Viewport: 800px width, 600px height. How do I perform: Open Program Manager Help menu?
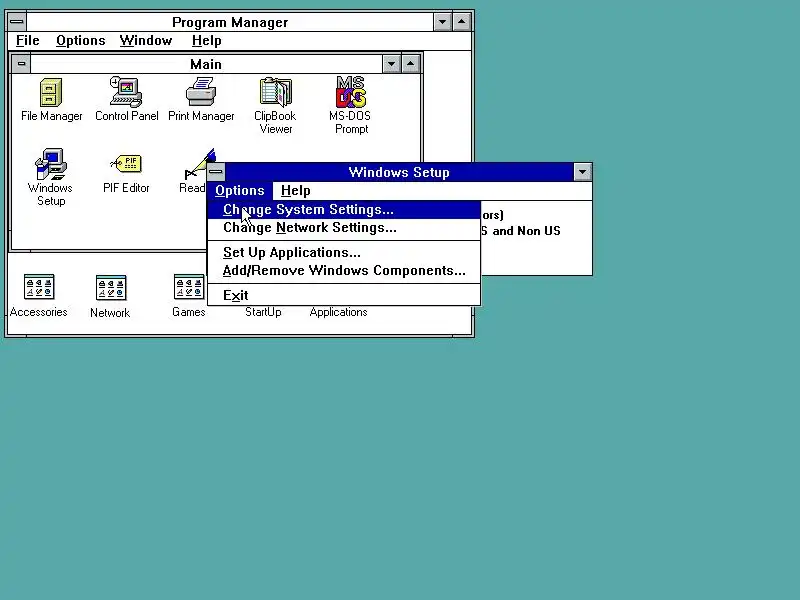point(207,41)
